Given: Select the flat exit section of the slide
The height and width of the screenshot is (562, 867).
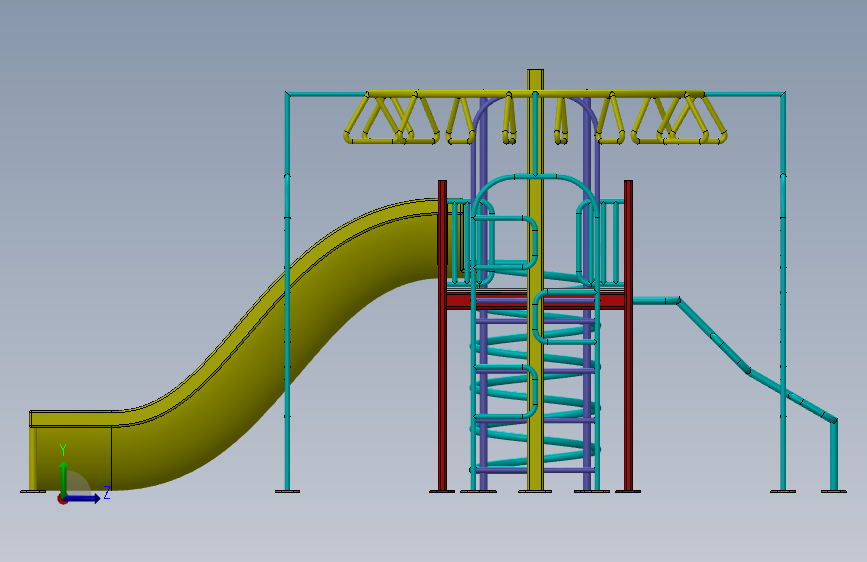Looking at the screenshot, I should (71, 451).
